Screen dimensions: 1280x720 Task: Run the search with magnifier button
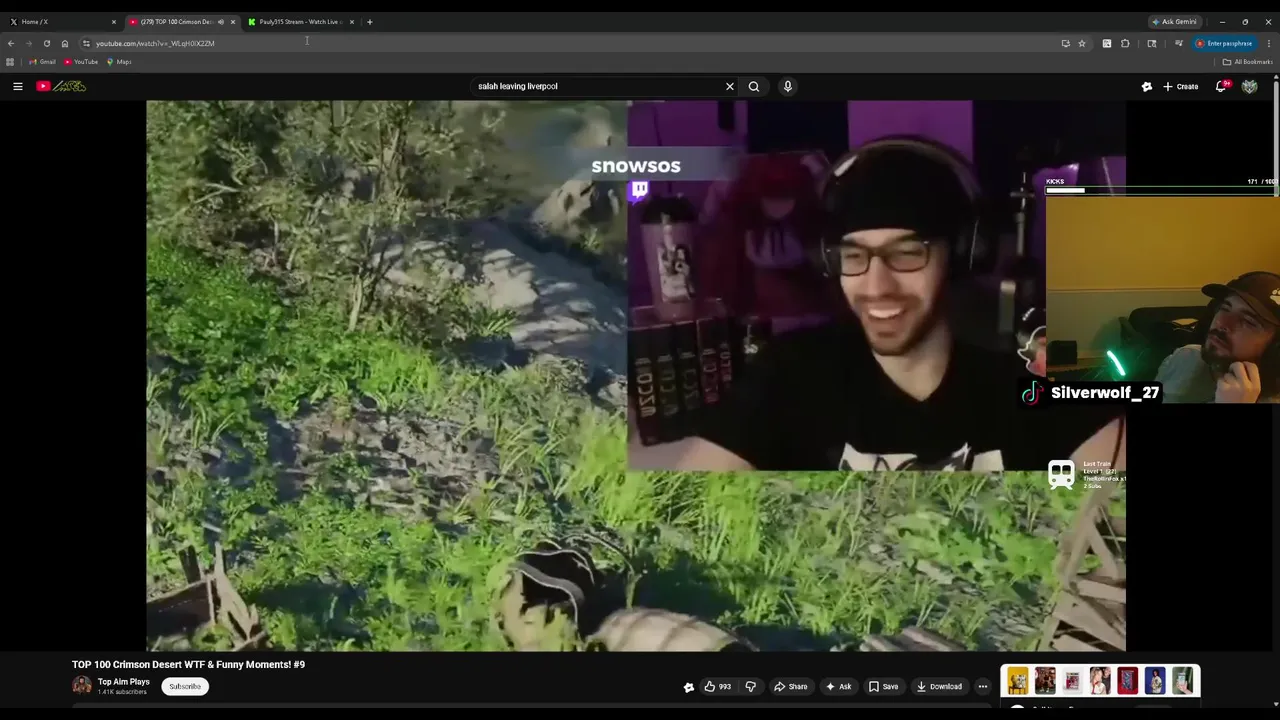(x=754, y=86)
